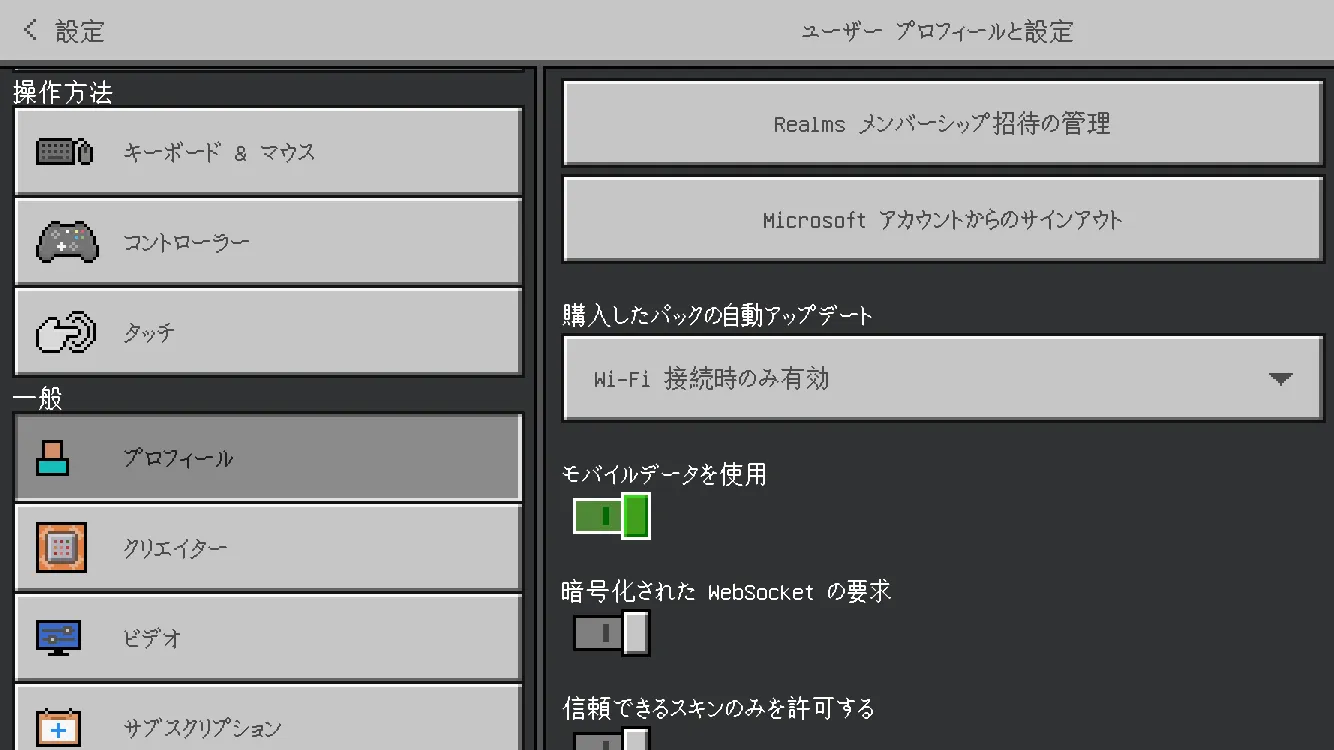Open the クリエイター settings tab
This screenshot has height=750, width=1334.
(268, 548)
